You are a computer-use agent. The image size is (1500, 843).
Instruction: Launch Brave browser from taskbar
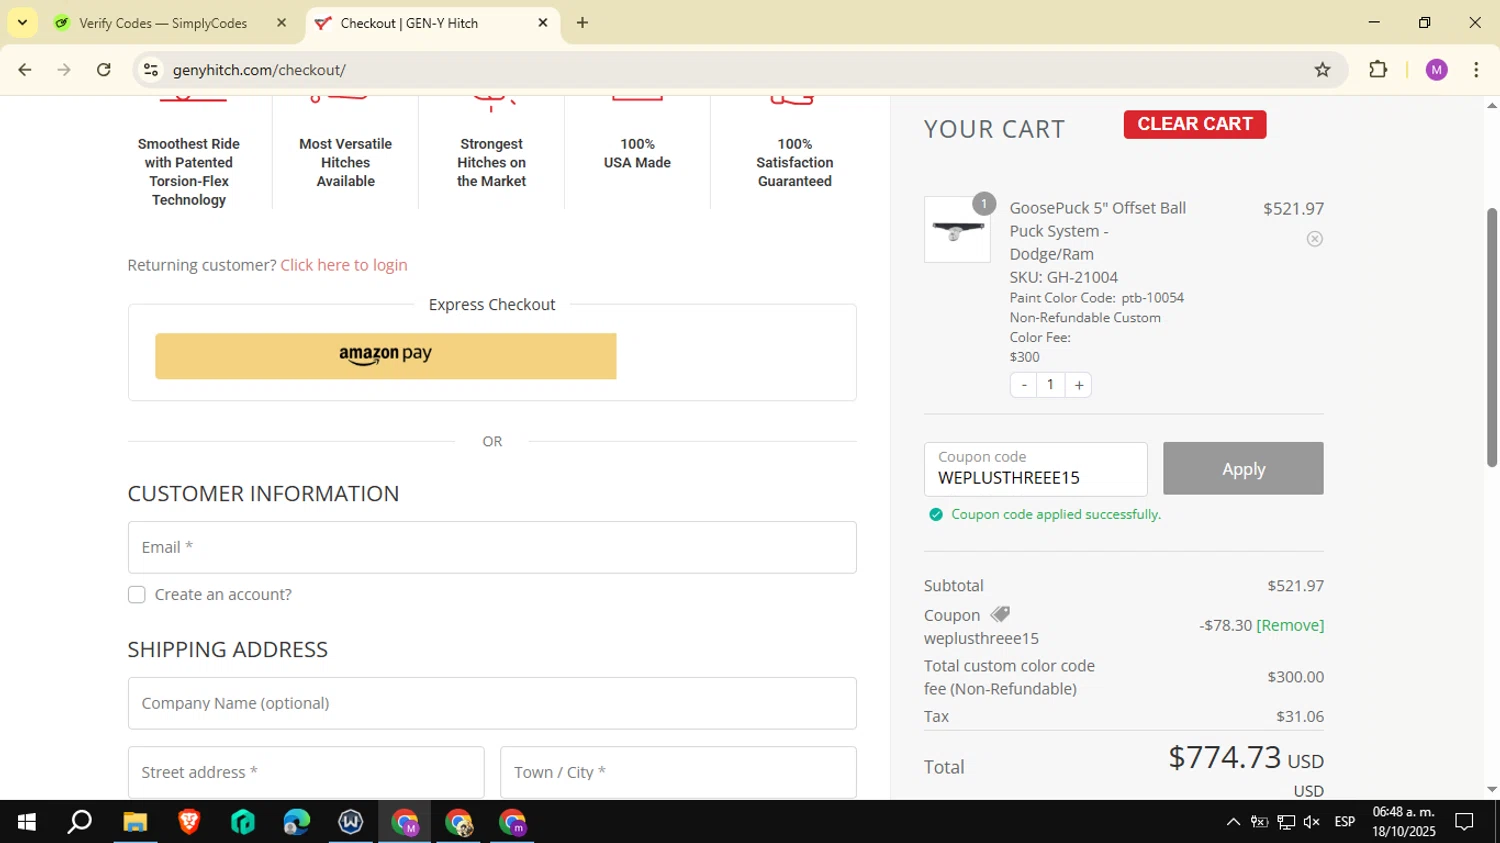pyautogui.click(x=189, y=822)
